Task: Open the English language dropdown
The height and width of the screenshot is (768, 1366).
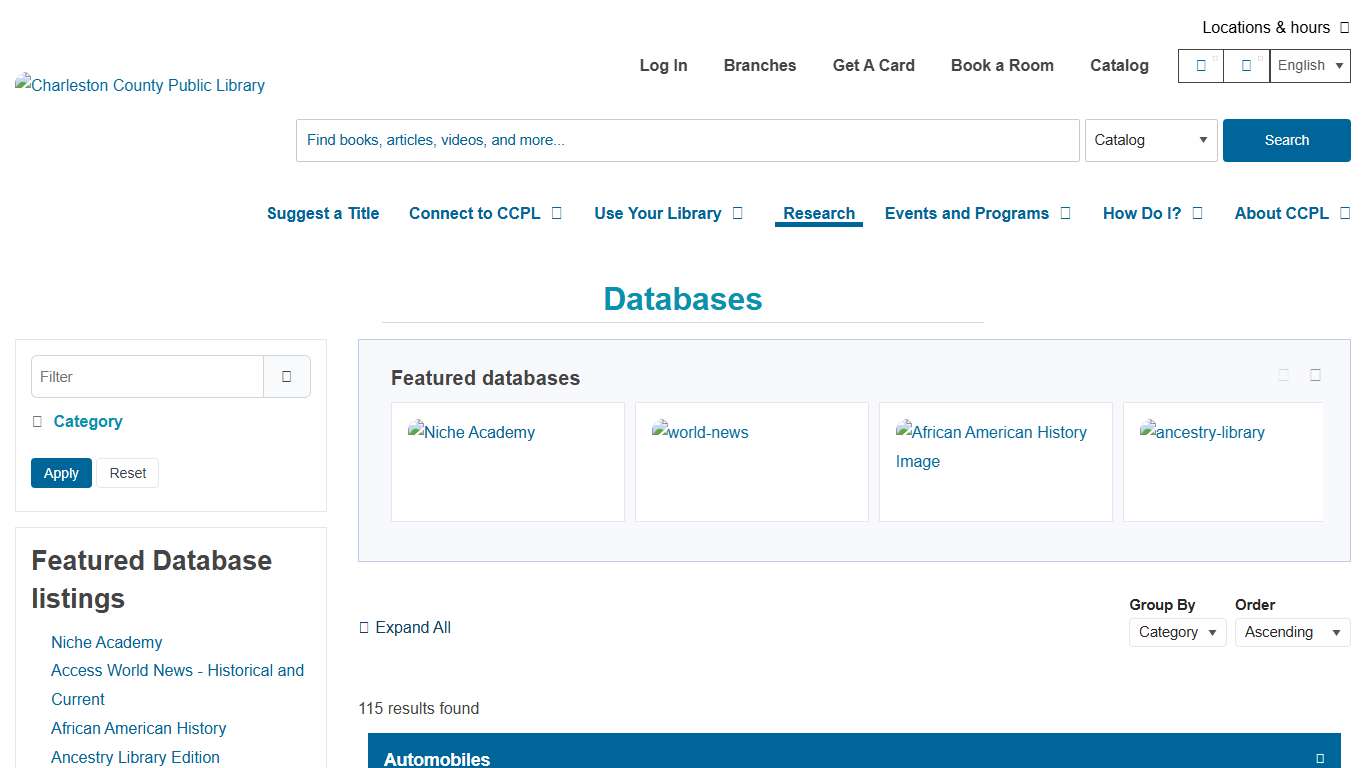Action: click(1309, 65)
